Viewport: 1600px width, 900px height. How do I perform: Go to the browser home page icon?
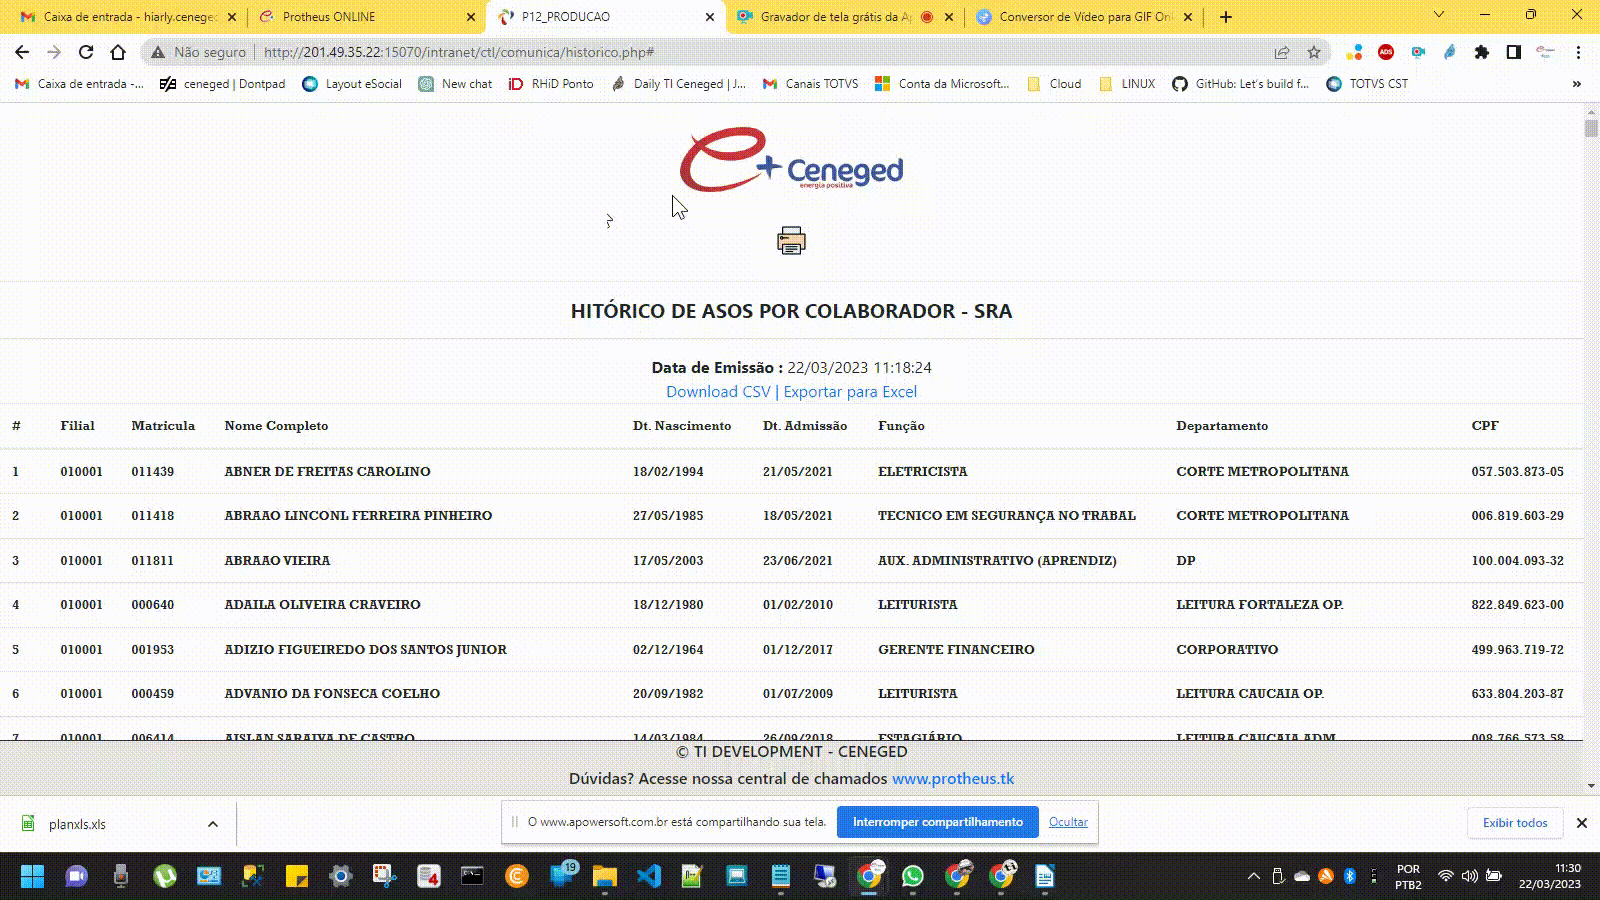[x=118, y=52]
